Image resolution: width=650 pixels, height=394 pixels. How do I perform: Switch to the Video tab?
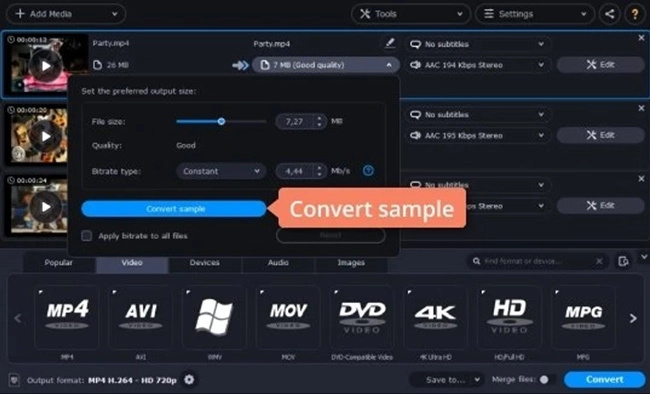(x=132, y=263)
